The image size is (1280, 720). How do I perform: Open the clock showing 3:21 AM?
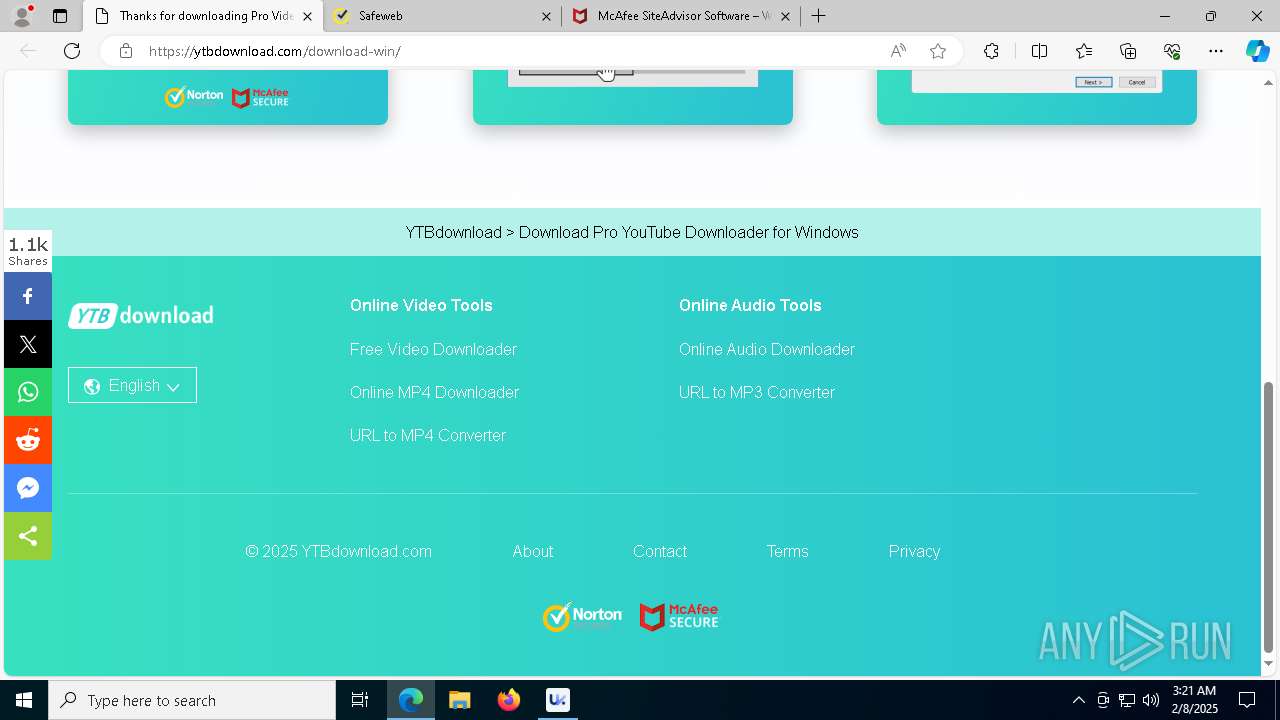point(1194,700)
